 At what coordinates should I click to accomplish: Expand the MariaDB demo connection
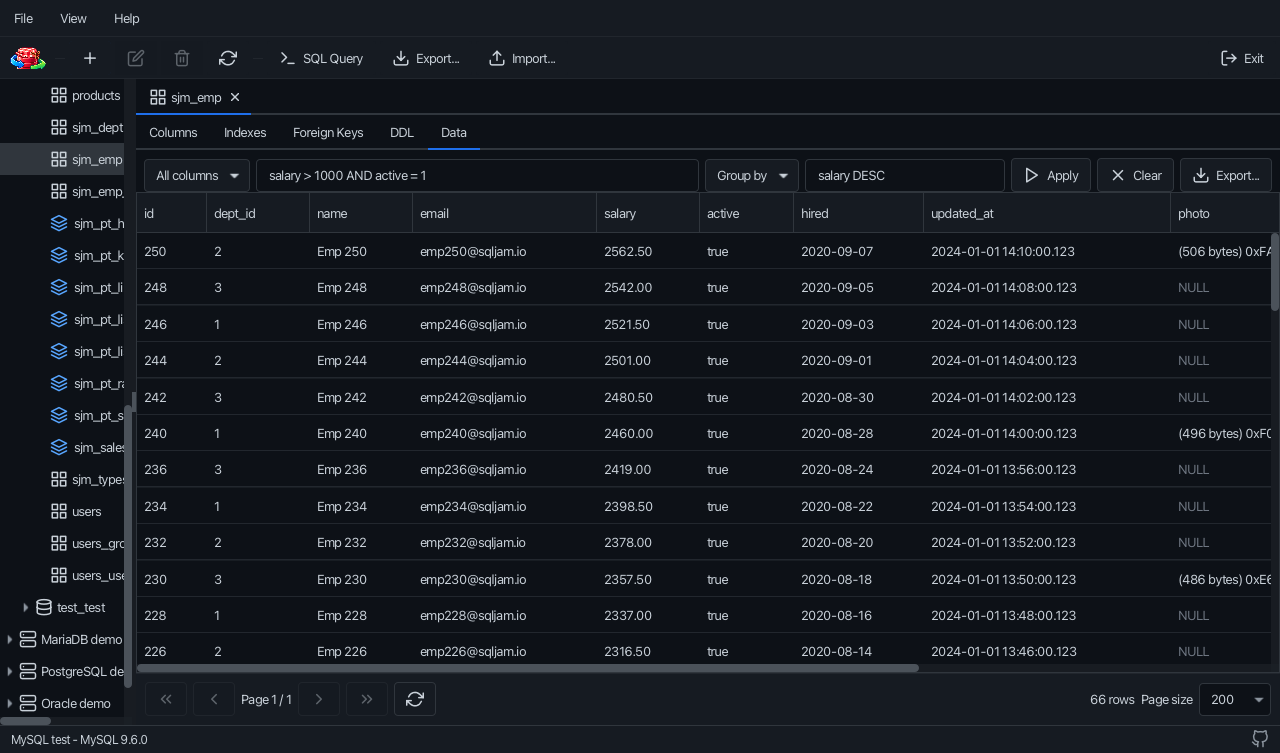10,639
